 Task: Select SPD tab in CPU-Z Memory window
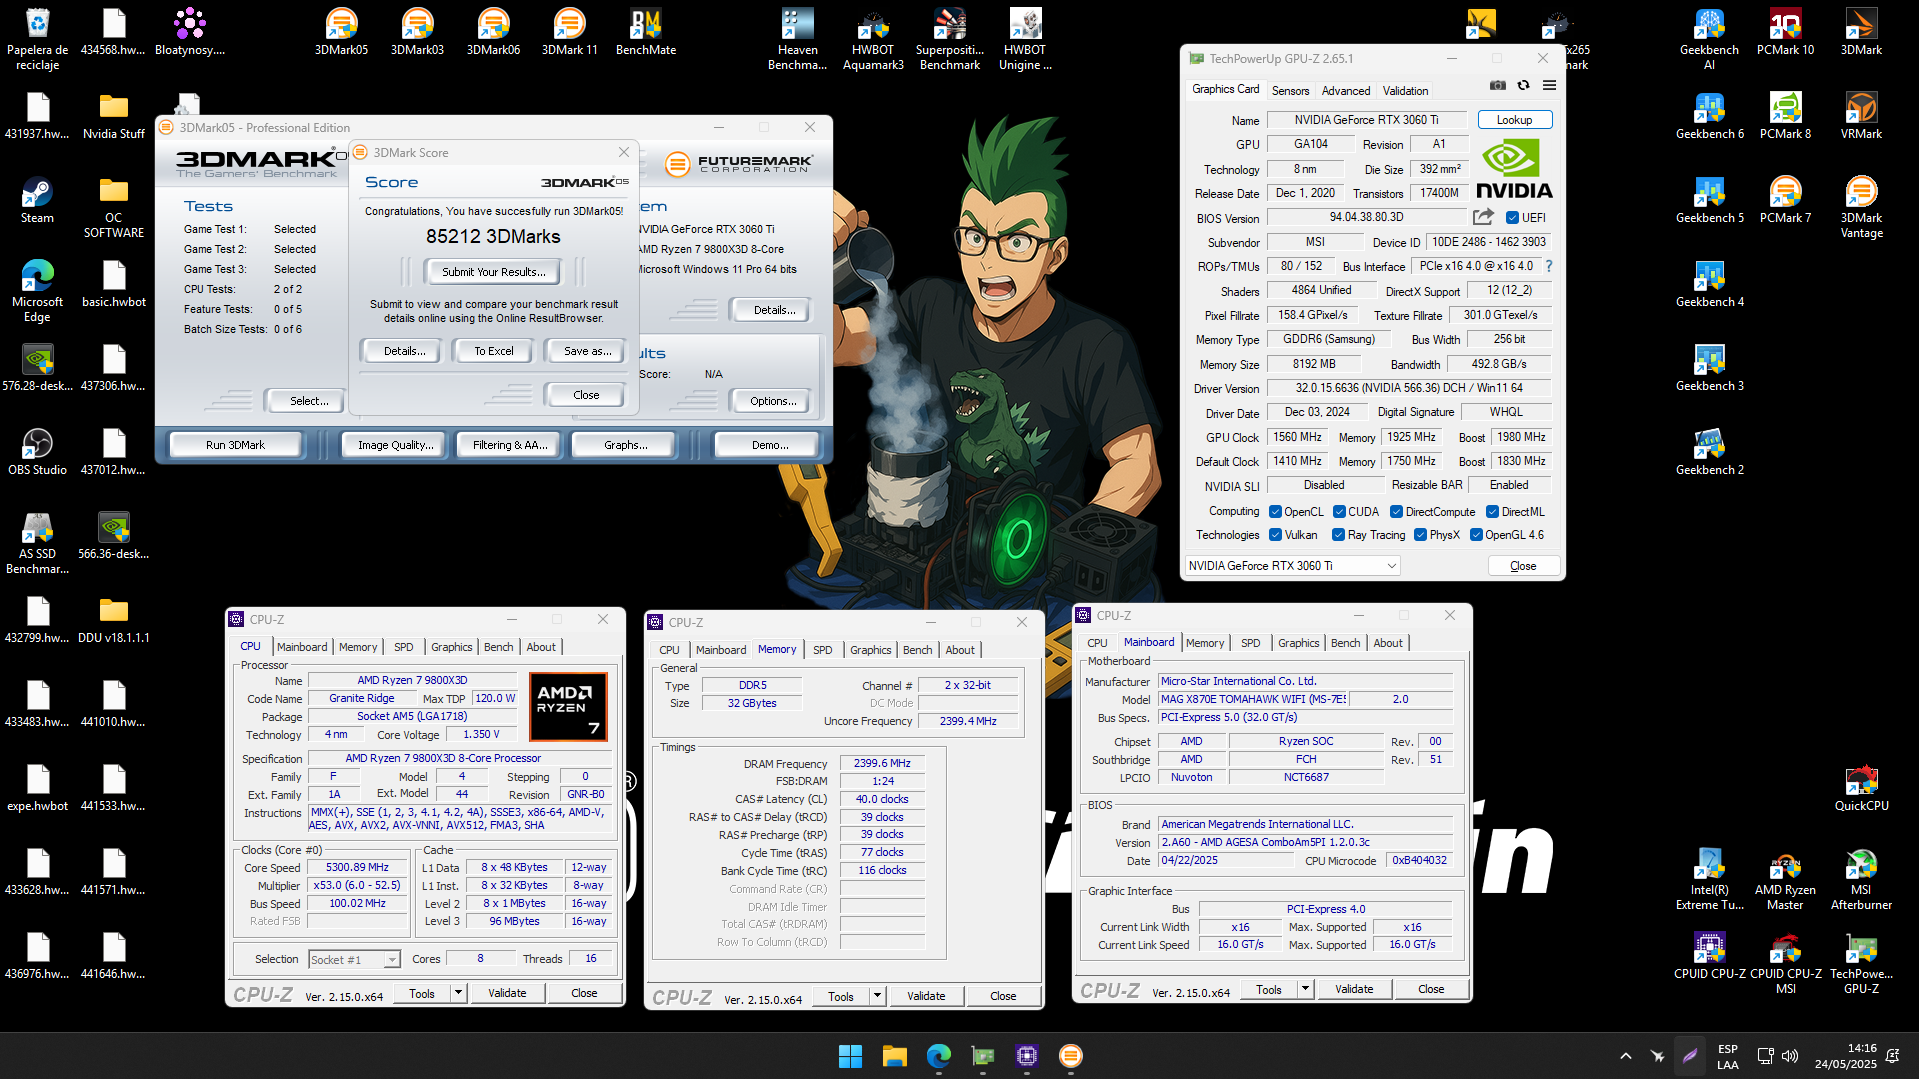822,650
